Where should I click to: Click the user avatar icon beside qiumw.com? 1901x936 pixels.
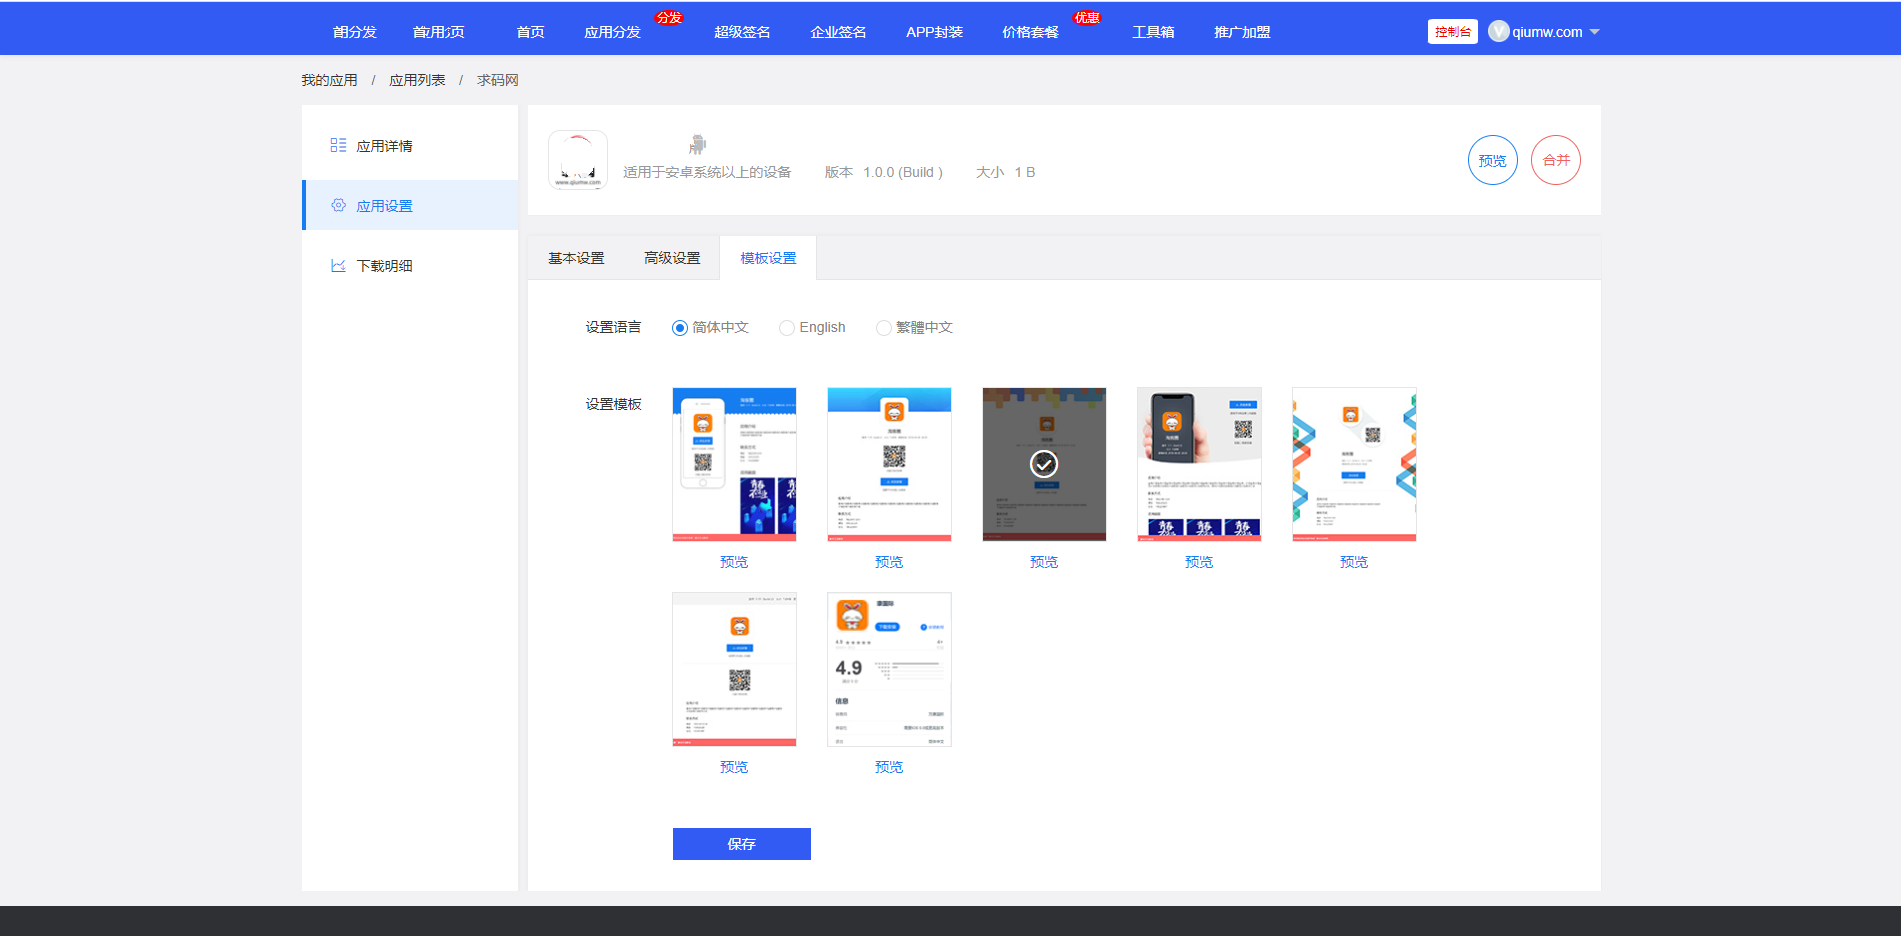(1498, 32)
